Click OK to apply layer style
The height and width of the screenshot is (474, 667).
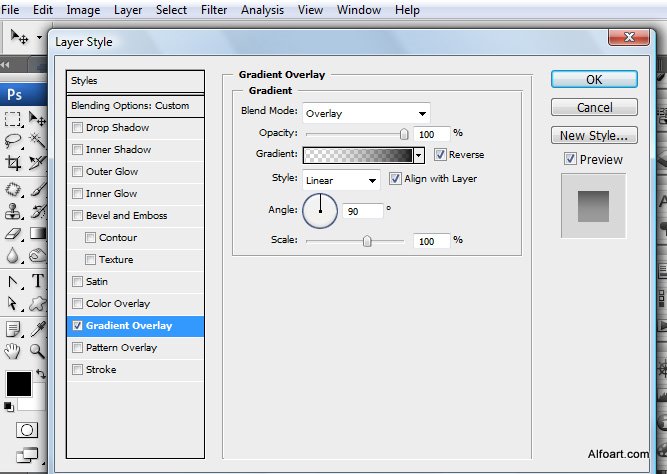coord(594,80)
